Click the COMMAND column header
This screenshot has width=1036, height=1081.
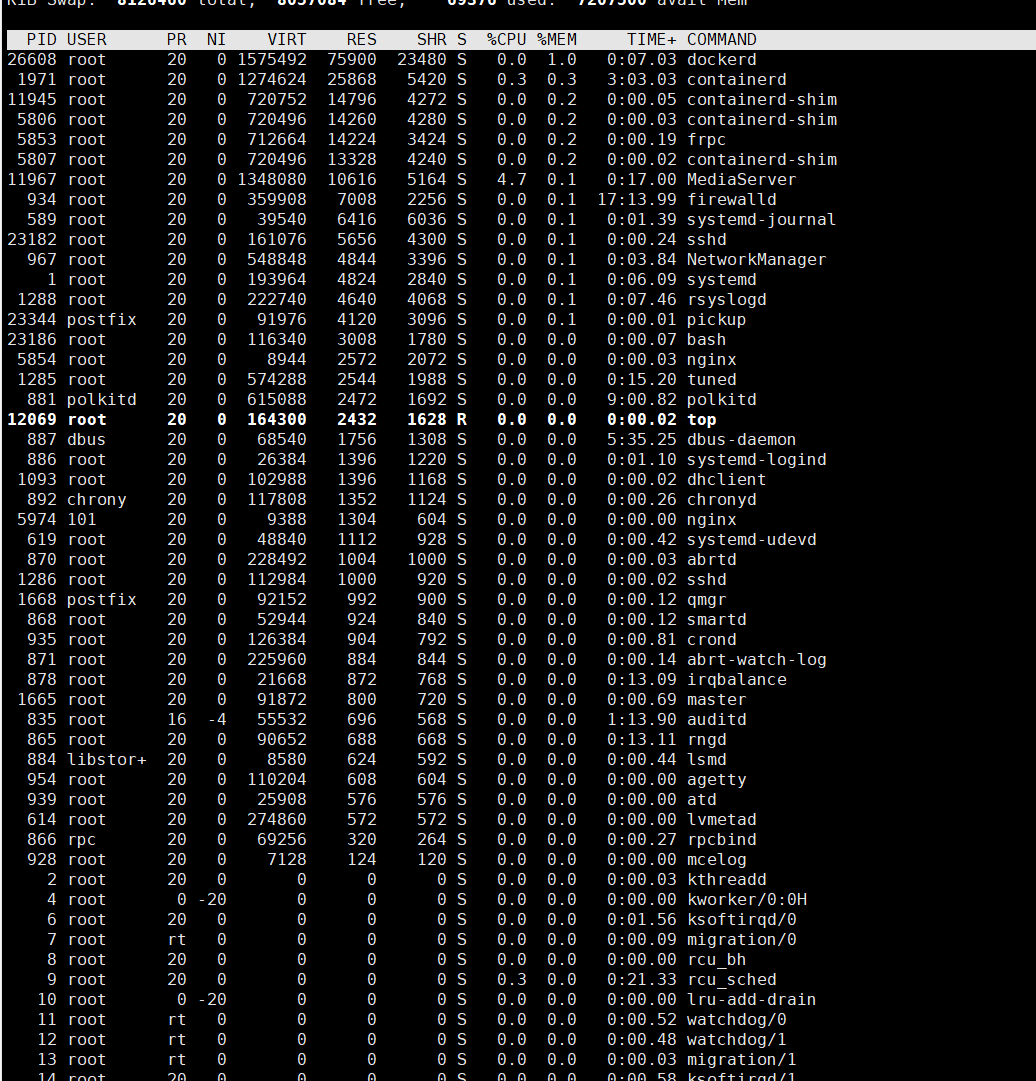[721, 40]
